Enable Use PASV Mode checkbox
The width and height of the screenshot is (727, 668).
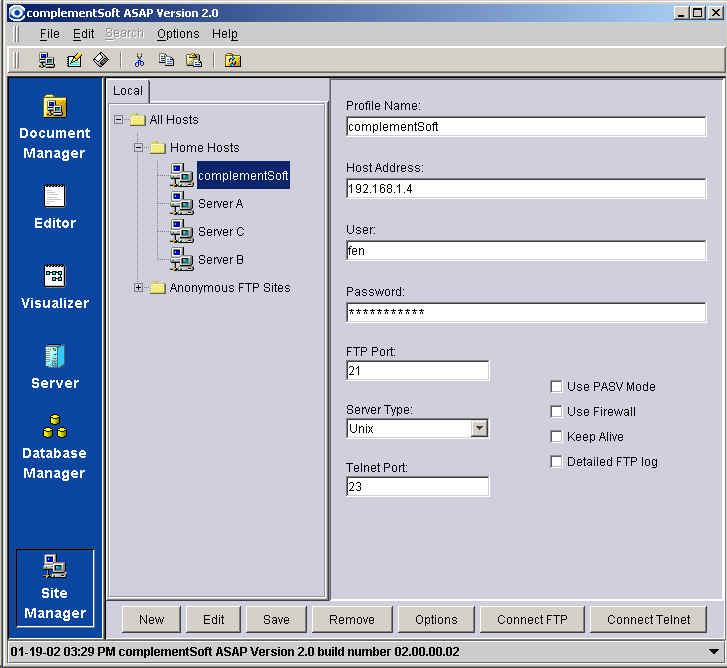click(x=556, y=387)
